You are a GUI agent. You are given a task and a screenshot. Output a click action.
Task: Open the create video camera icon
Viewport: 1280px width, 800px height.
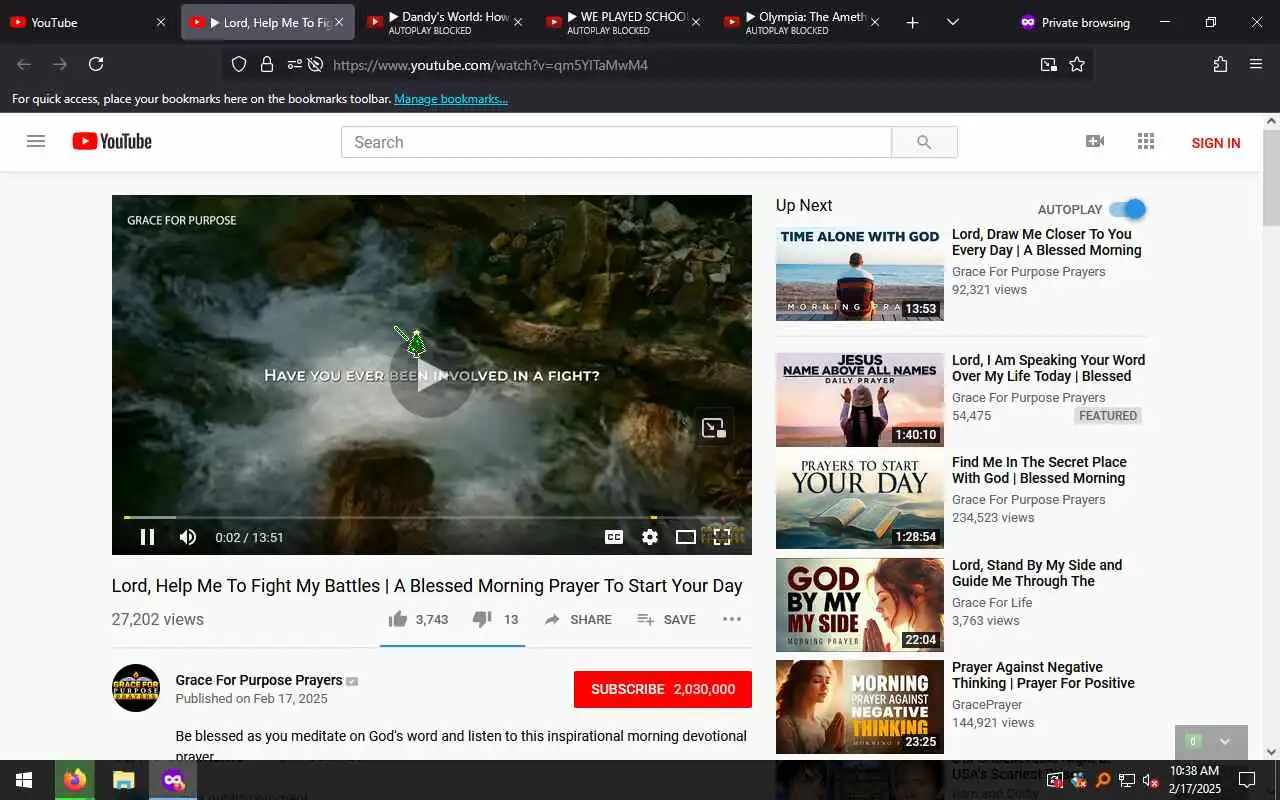coord(1095,141)
